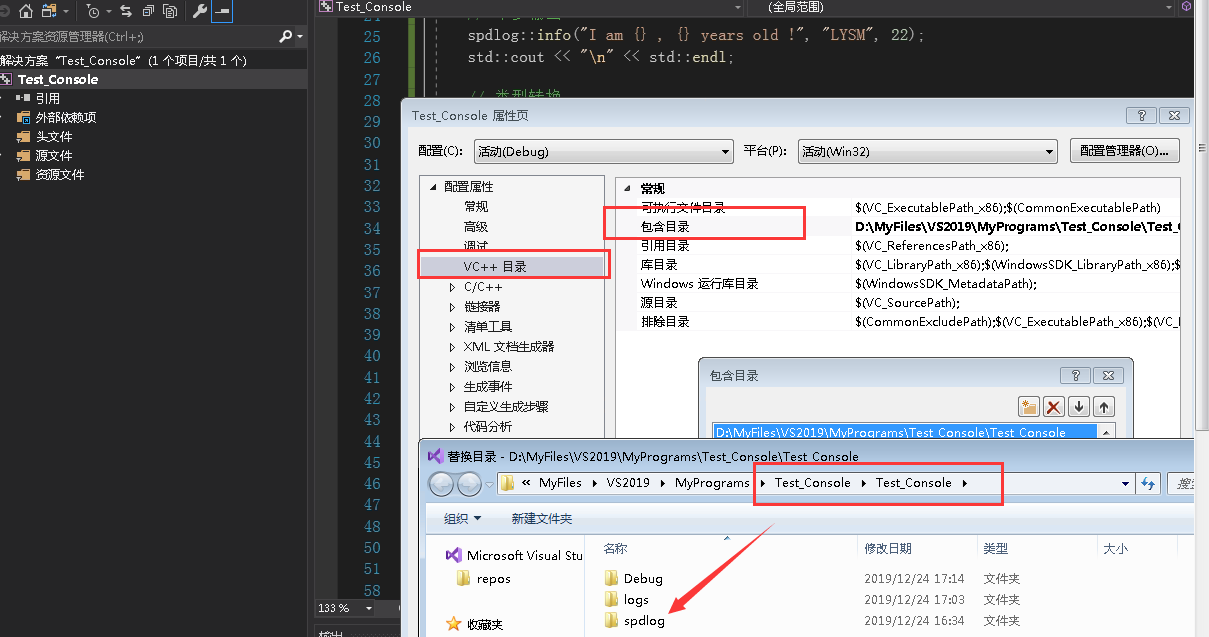Click the back navigation arrow in the Explorer window

tap(440, 483)
